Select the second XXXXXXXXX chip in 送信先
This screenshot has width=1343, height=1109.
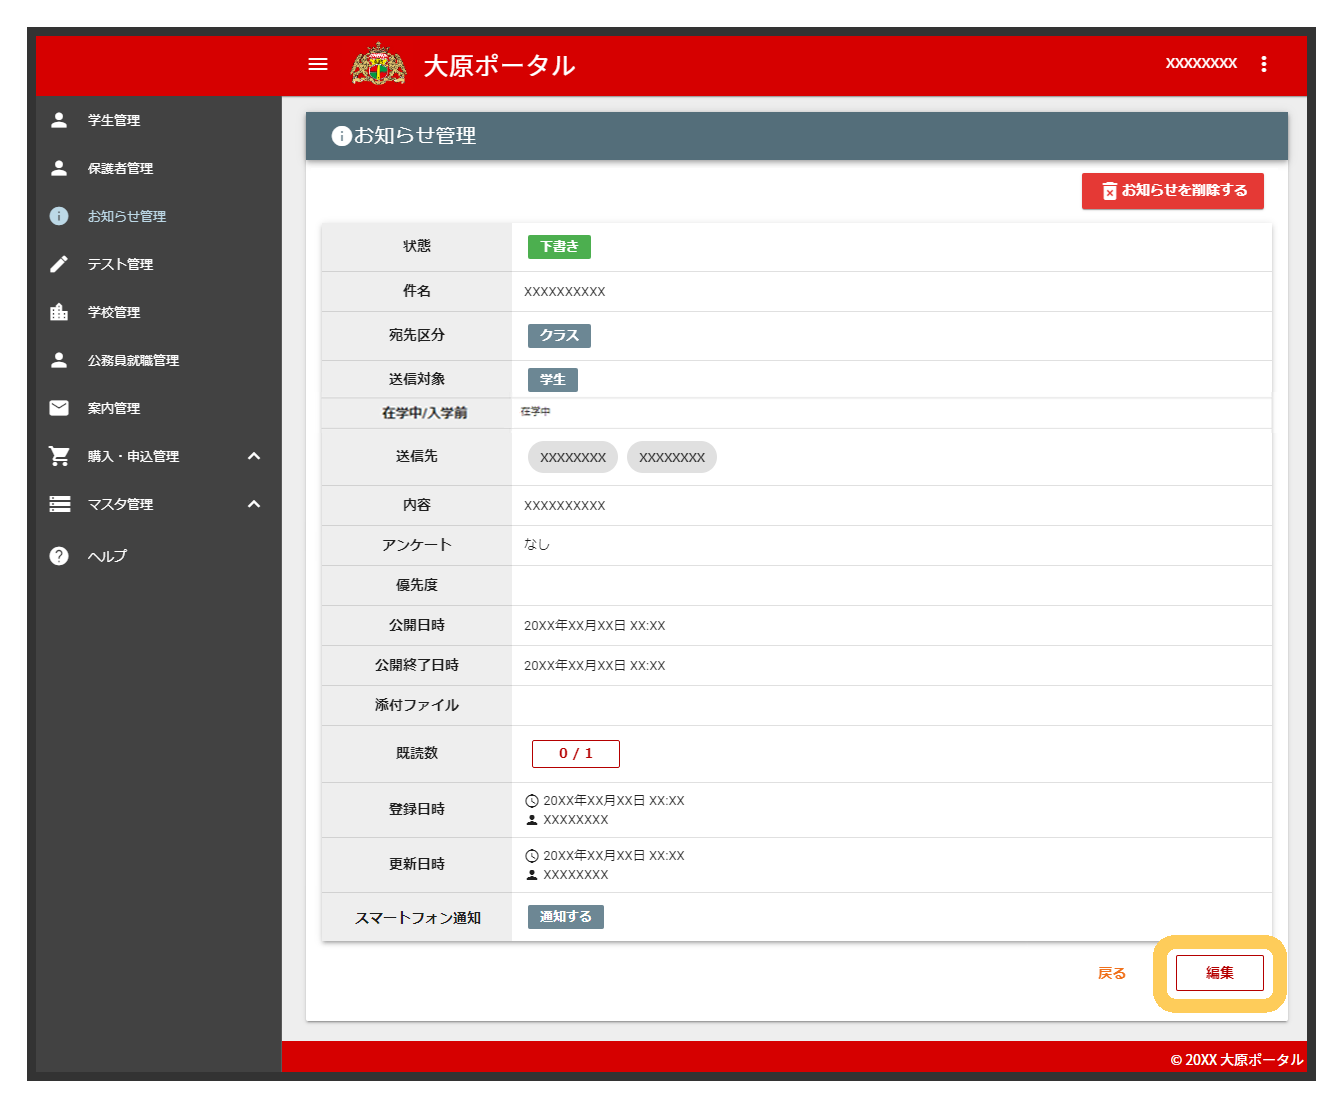[672, 457]
